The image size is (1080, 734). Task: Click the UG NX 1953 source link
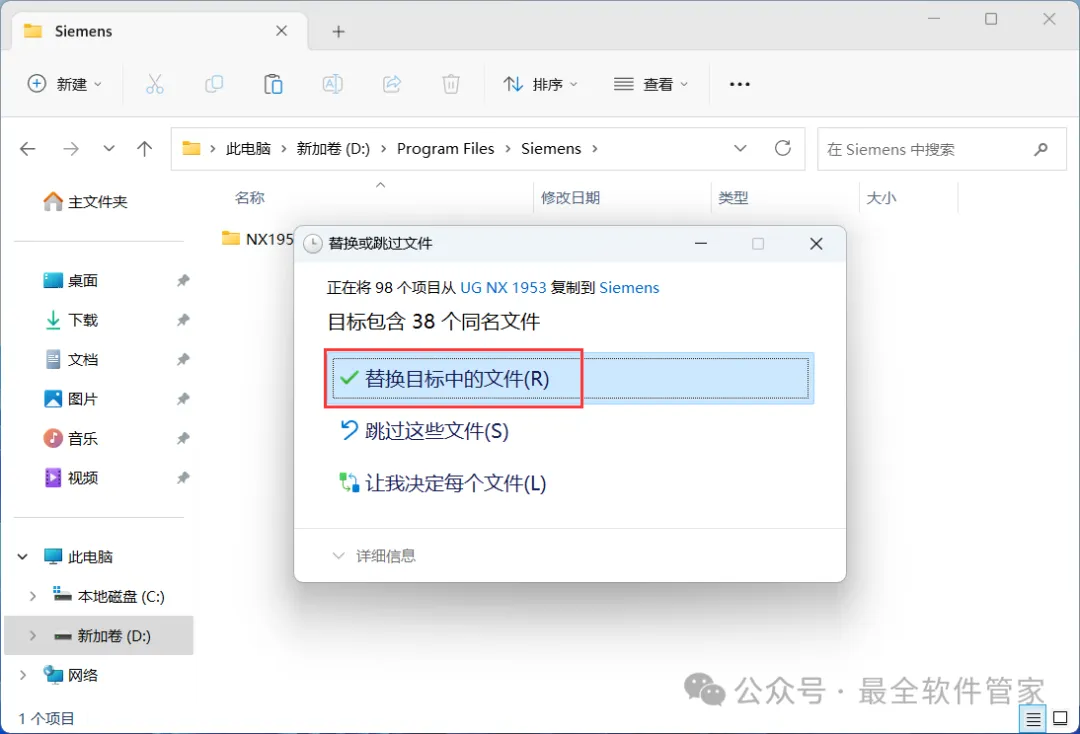click(x=503, y=288)
